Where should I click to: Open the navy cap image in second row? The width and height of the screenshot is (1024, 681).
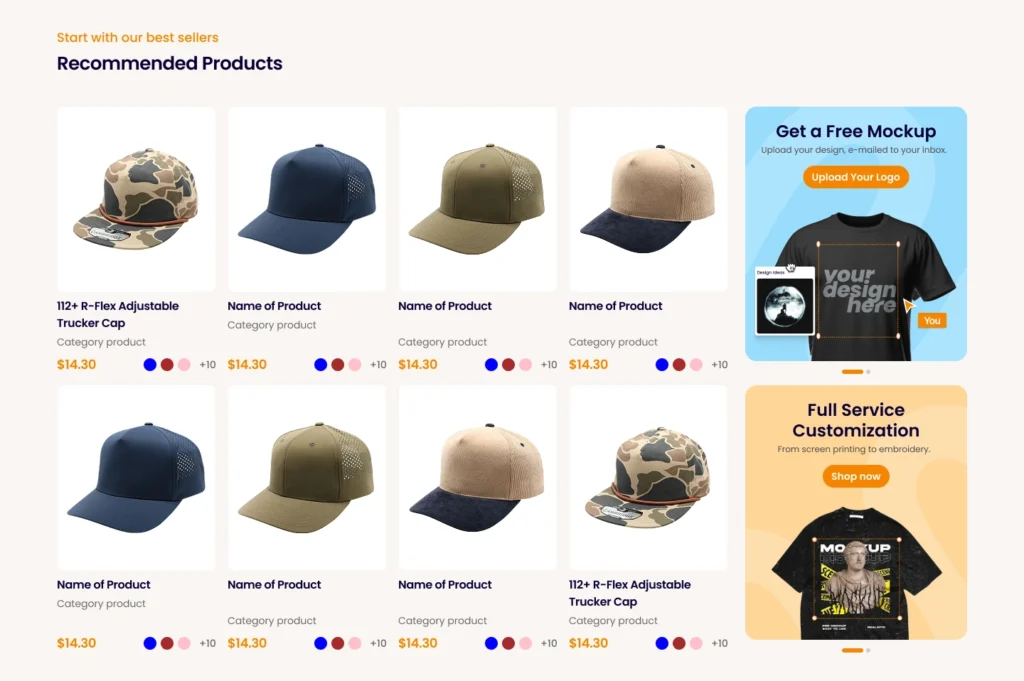click(x=136, y=477)
